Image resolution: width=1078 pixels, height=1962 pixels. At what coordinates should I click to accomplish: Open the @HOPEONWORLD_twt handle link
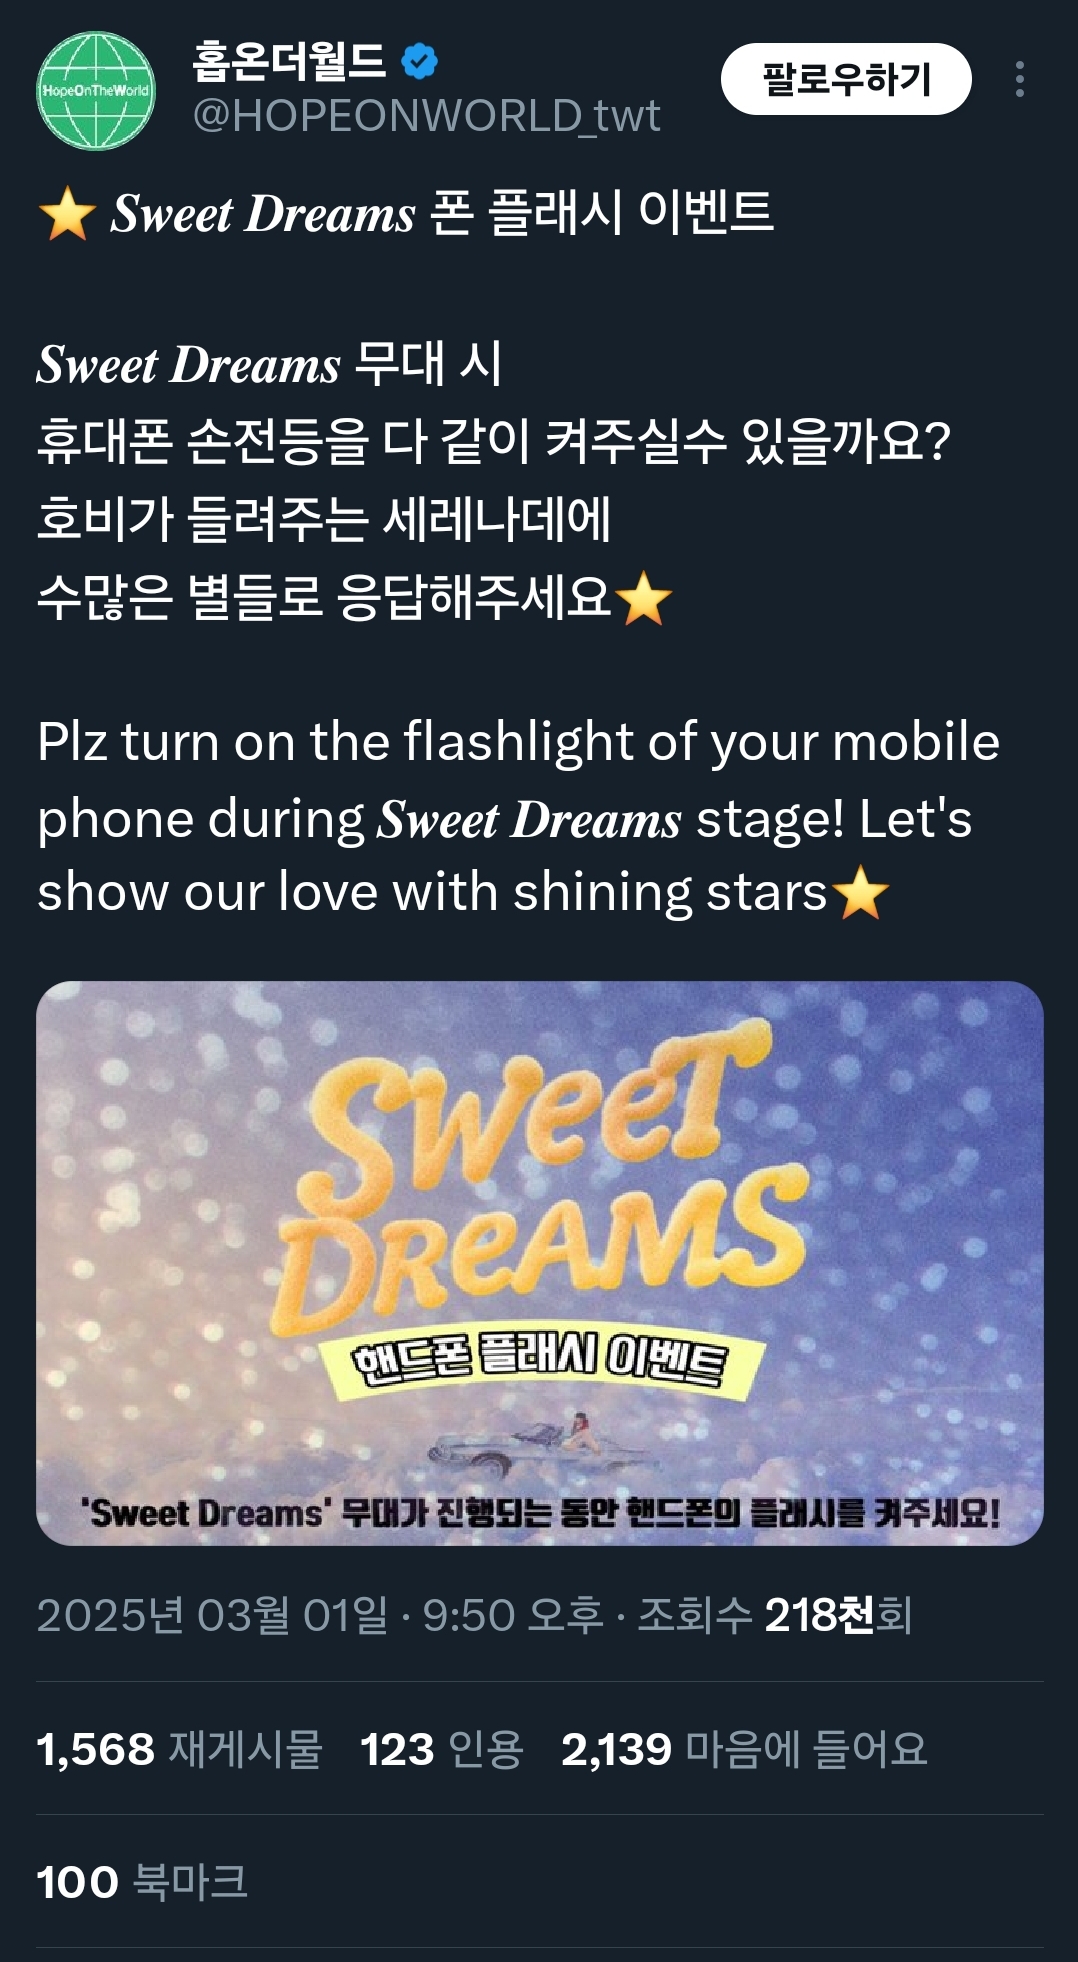426,116
